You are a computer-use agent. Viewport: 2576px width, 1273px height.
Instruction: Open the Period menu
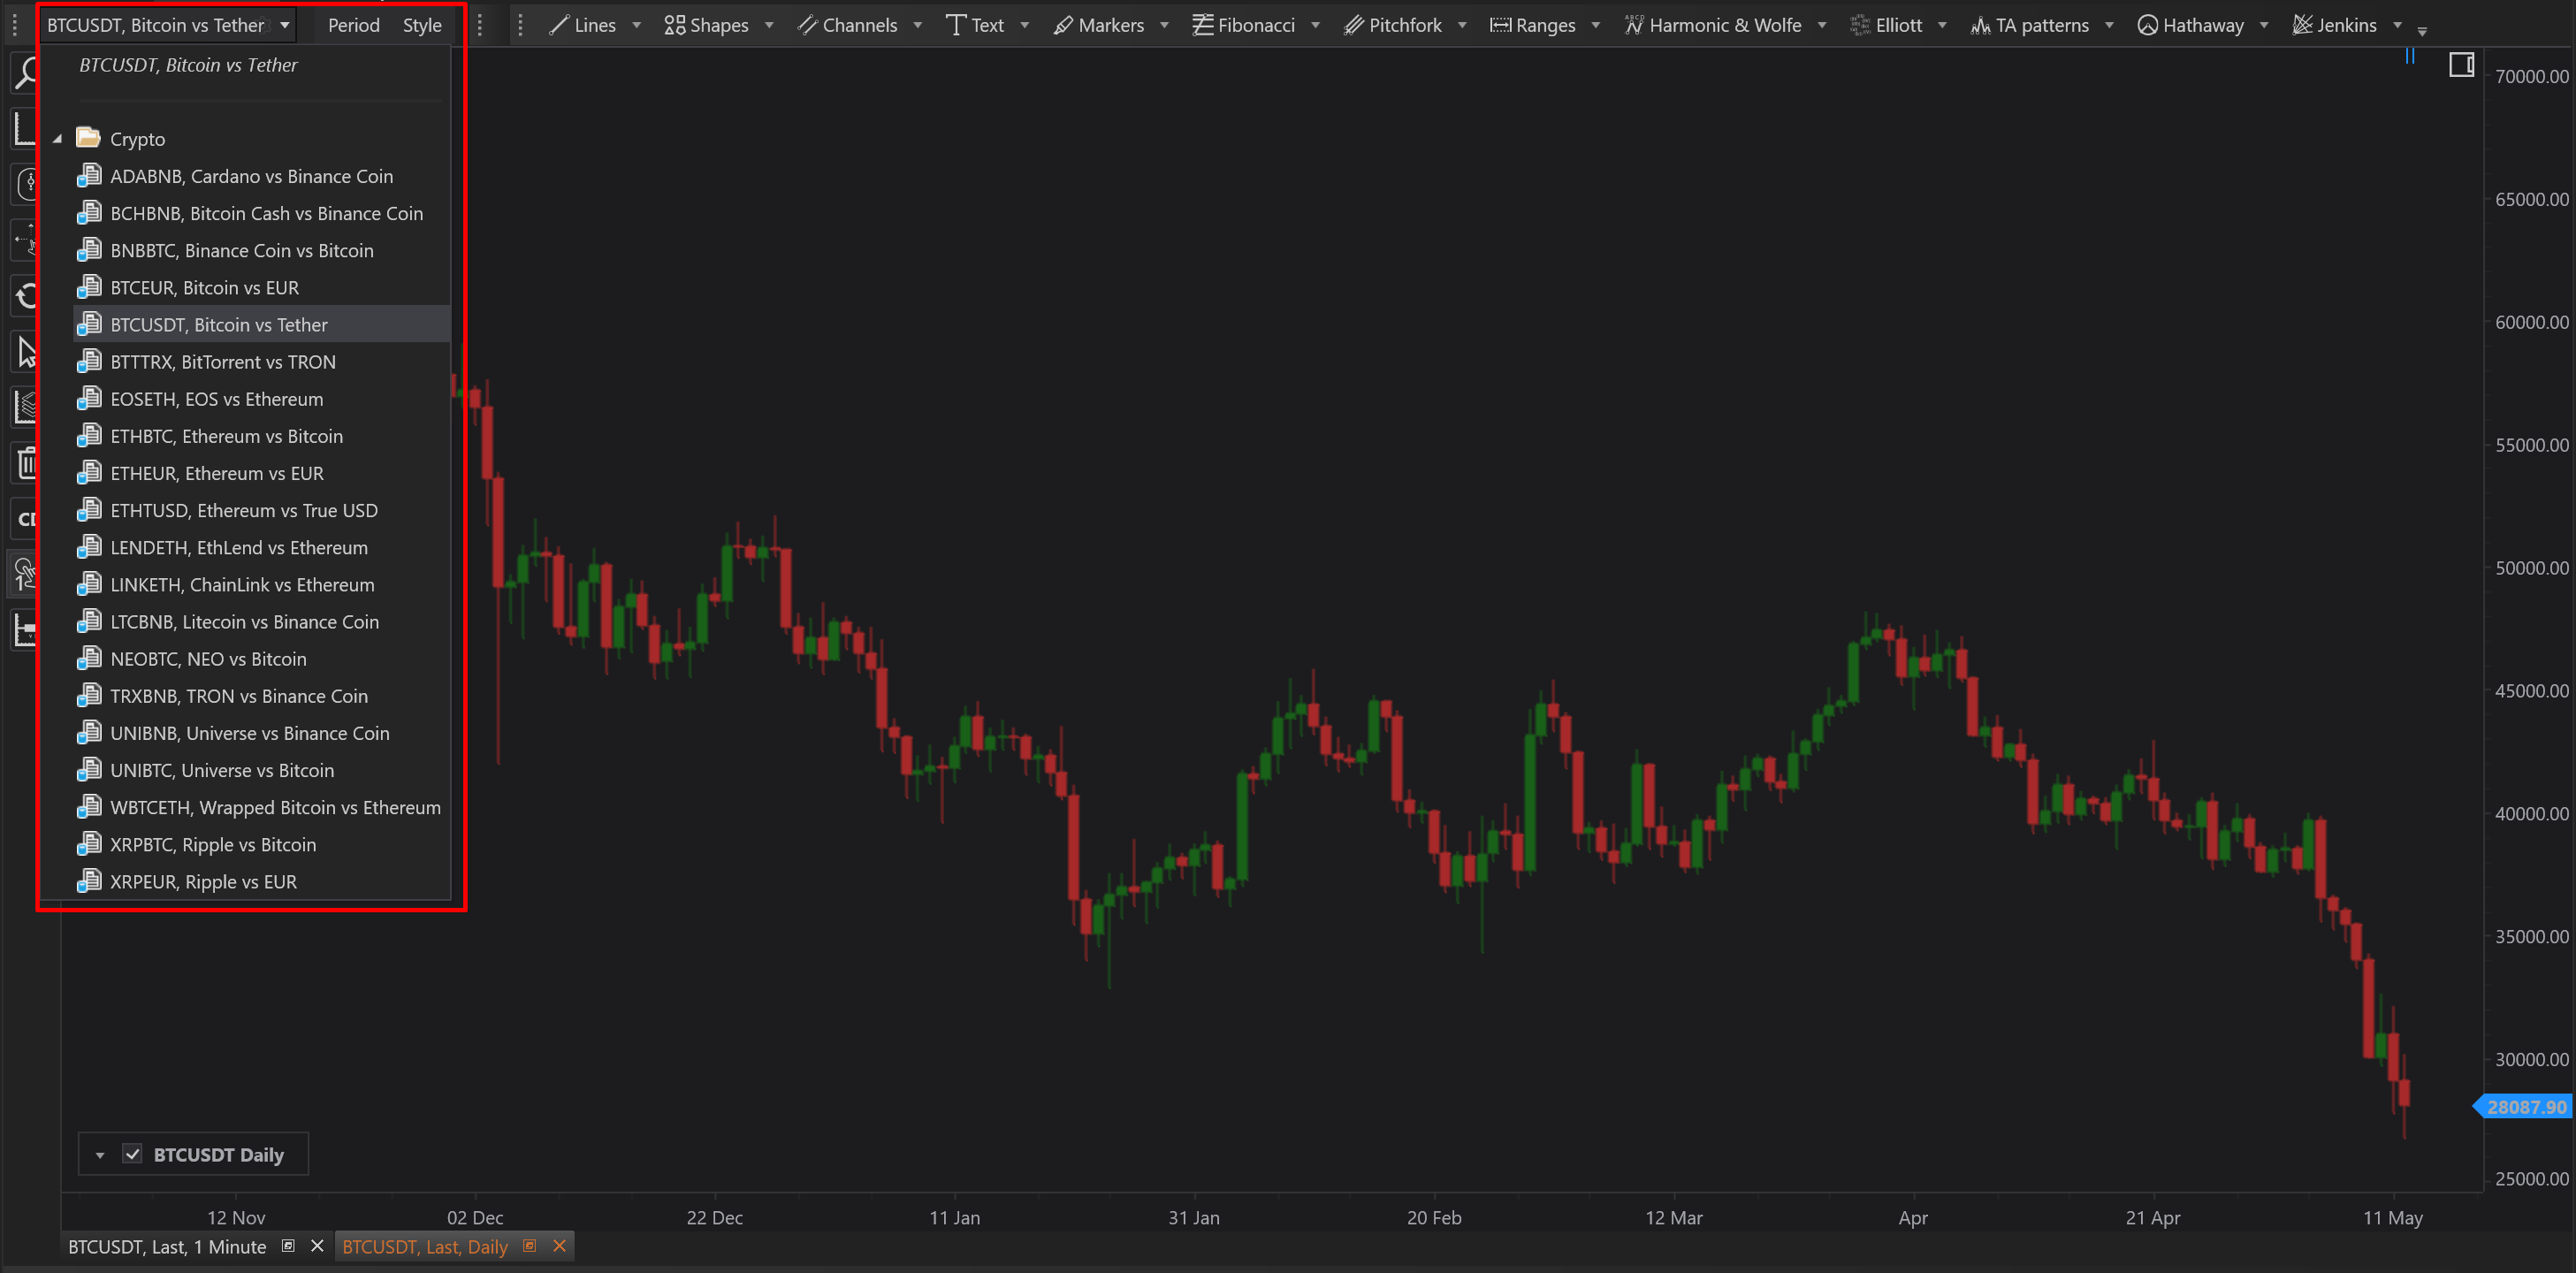pyautogui.click(x=354, y=25)
